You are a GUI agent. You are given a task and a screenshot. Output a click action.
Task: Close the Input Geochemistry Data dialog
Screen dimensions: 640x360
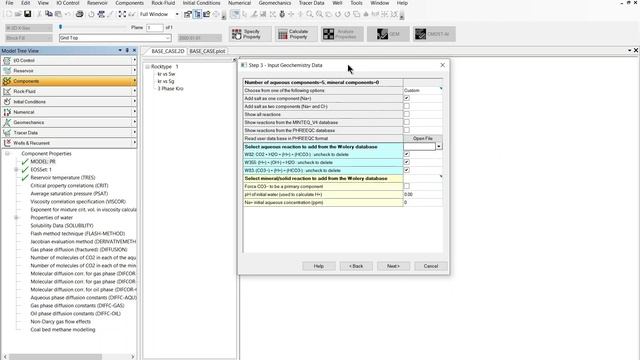[442, 65]
